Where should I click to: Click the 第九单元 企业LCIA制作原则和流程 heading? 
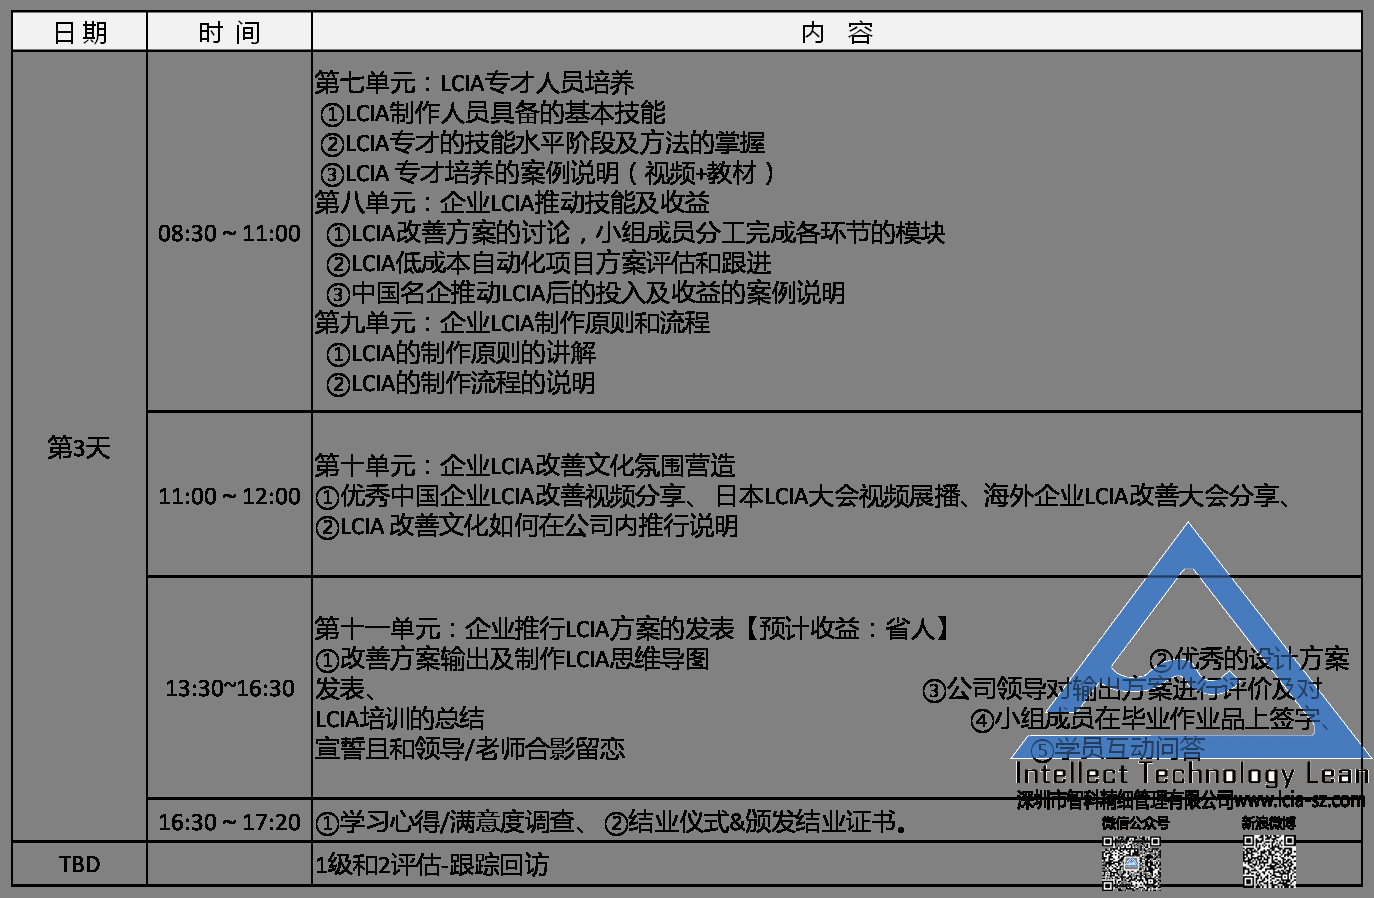[512, 322]
